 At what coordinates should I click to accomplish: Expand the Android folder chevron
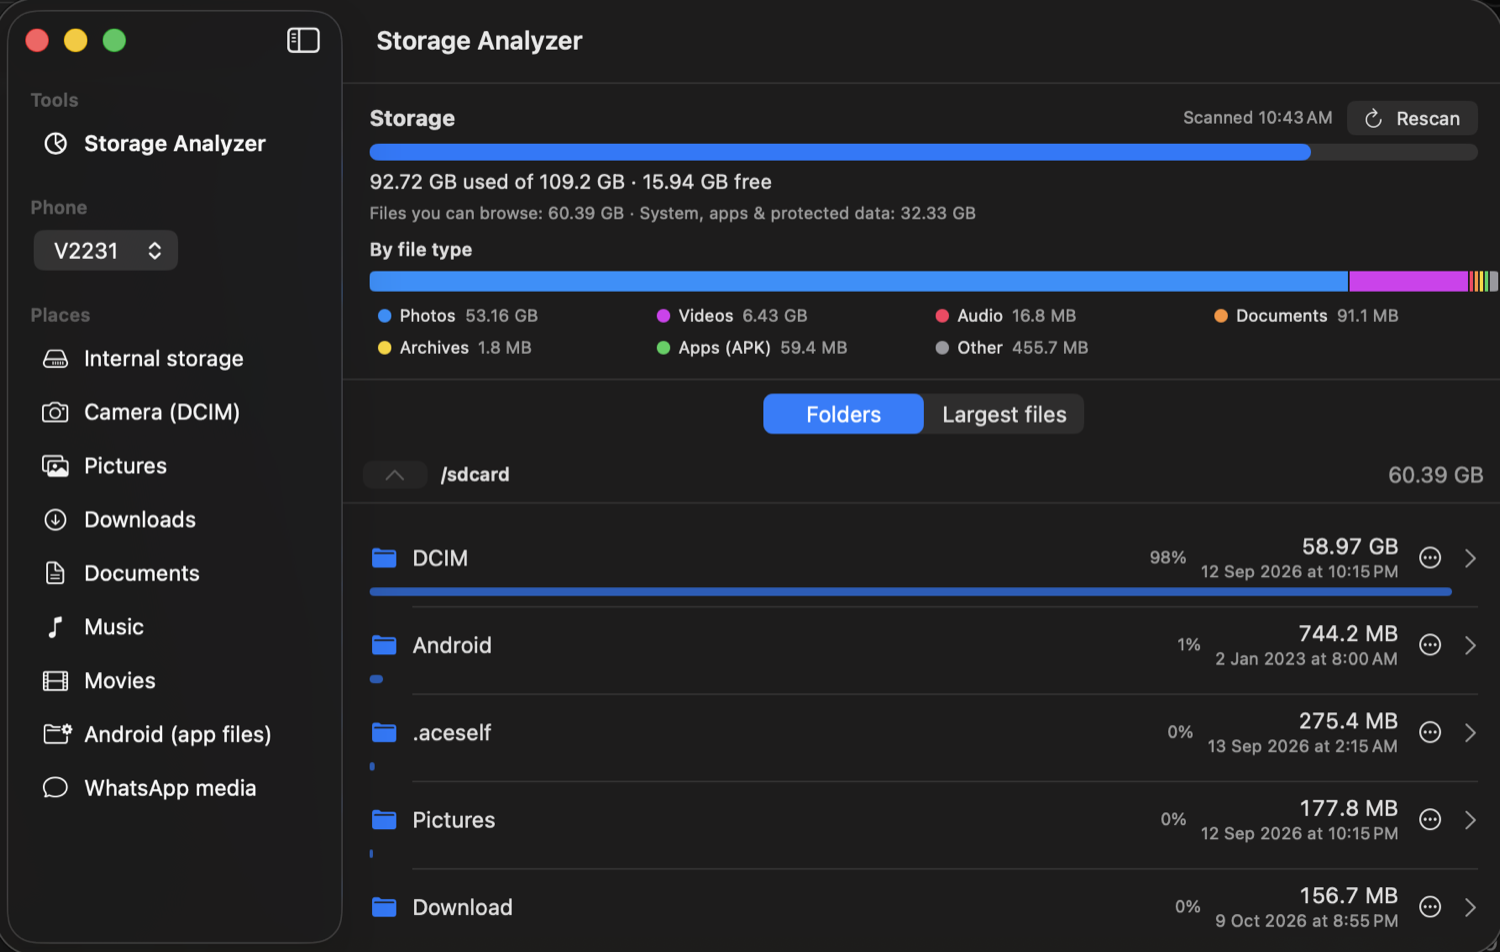click(1470, 645)
